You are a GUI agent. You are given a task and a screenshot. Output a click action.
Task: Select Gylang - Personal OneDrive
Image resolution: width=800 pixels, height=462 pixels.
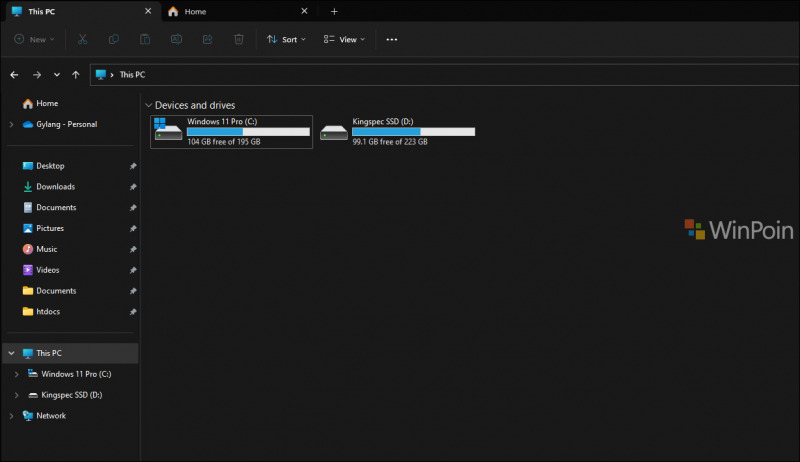point(66,124)
